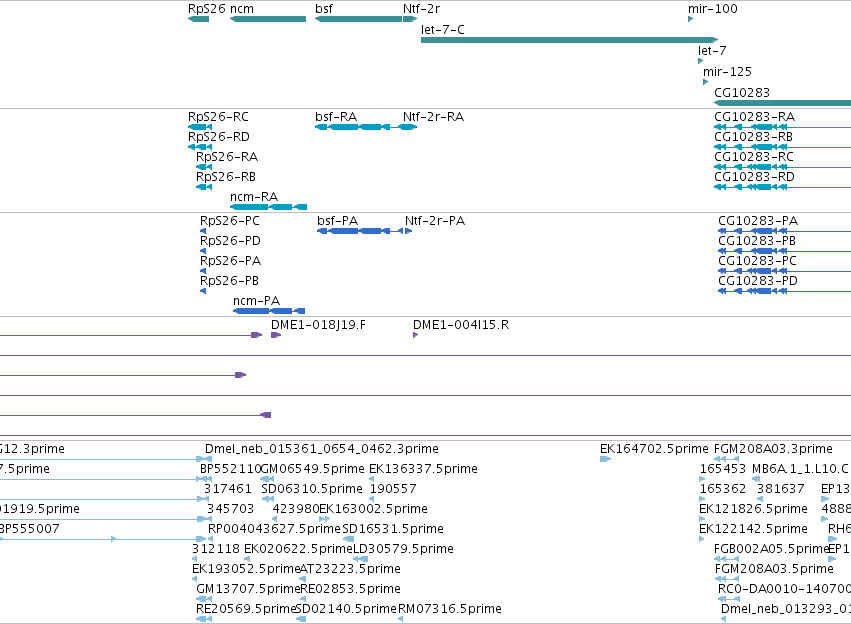Select the EK164702.5prime EST label
Viewport: 851px width, 624px height.
point(654,449)
